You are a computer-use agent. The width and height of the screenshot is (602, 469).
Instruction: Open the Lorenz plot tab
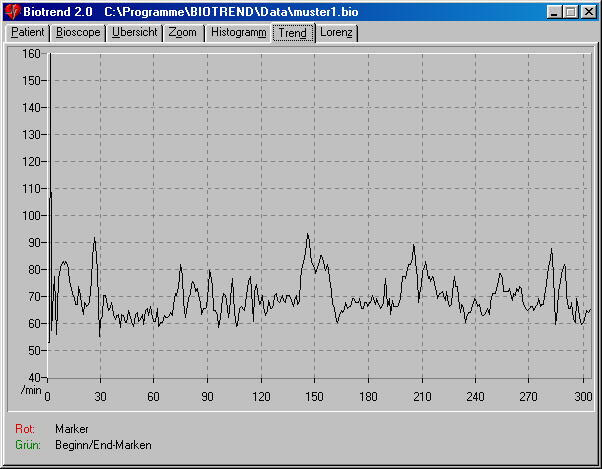337,33
